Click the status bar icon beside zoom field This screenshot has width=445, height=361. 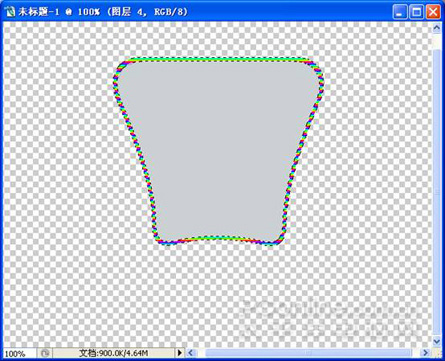[45, 353]
